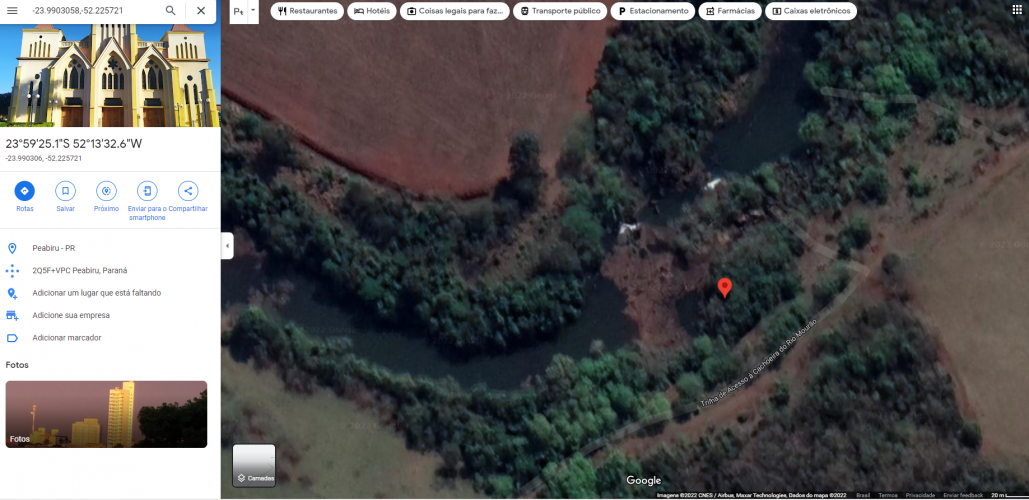Click the magnifier search icon
The width and height of the screenshot is (1029, 500).
171,10
